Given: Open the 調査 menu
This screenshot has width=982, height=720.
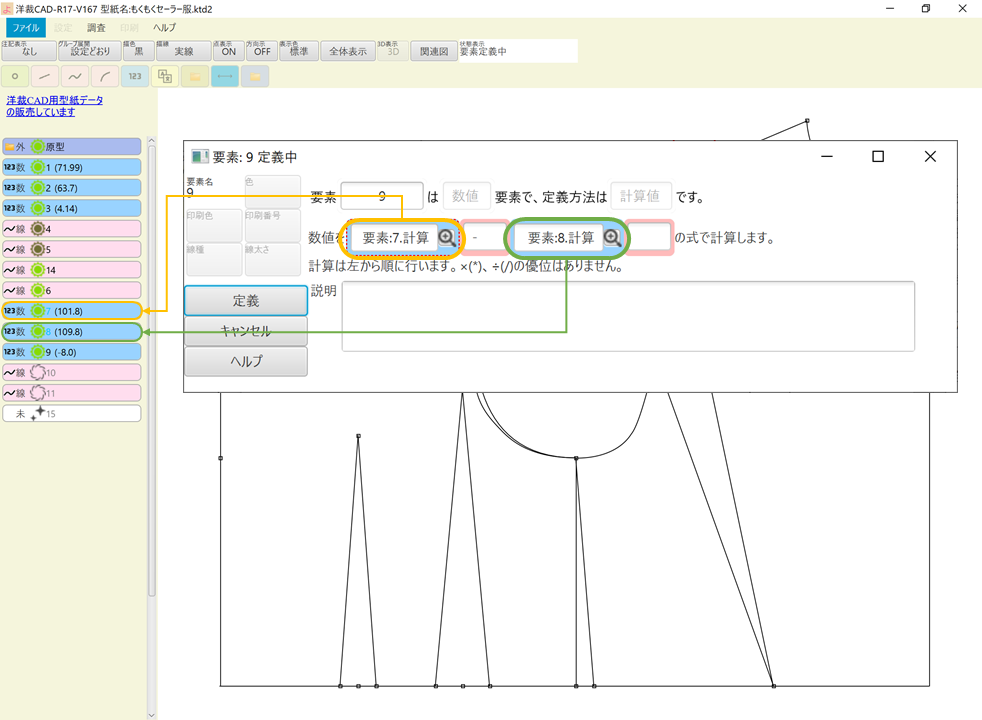Looking at the screenshot, I should (x=95, y=27).
